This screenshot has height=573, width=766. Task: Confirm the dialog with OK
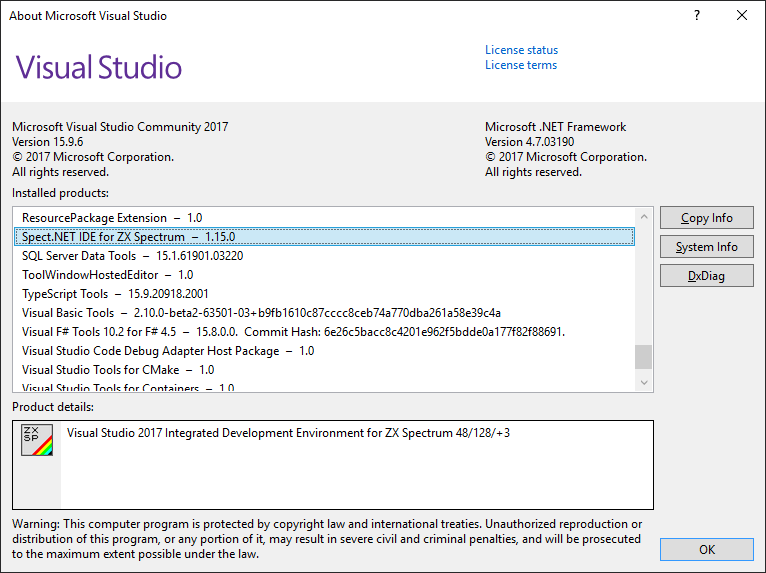point(706,550)
